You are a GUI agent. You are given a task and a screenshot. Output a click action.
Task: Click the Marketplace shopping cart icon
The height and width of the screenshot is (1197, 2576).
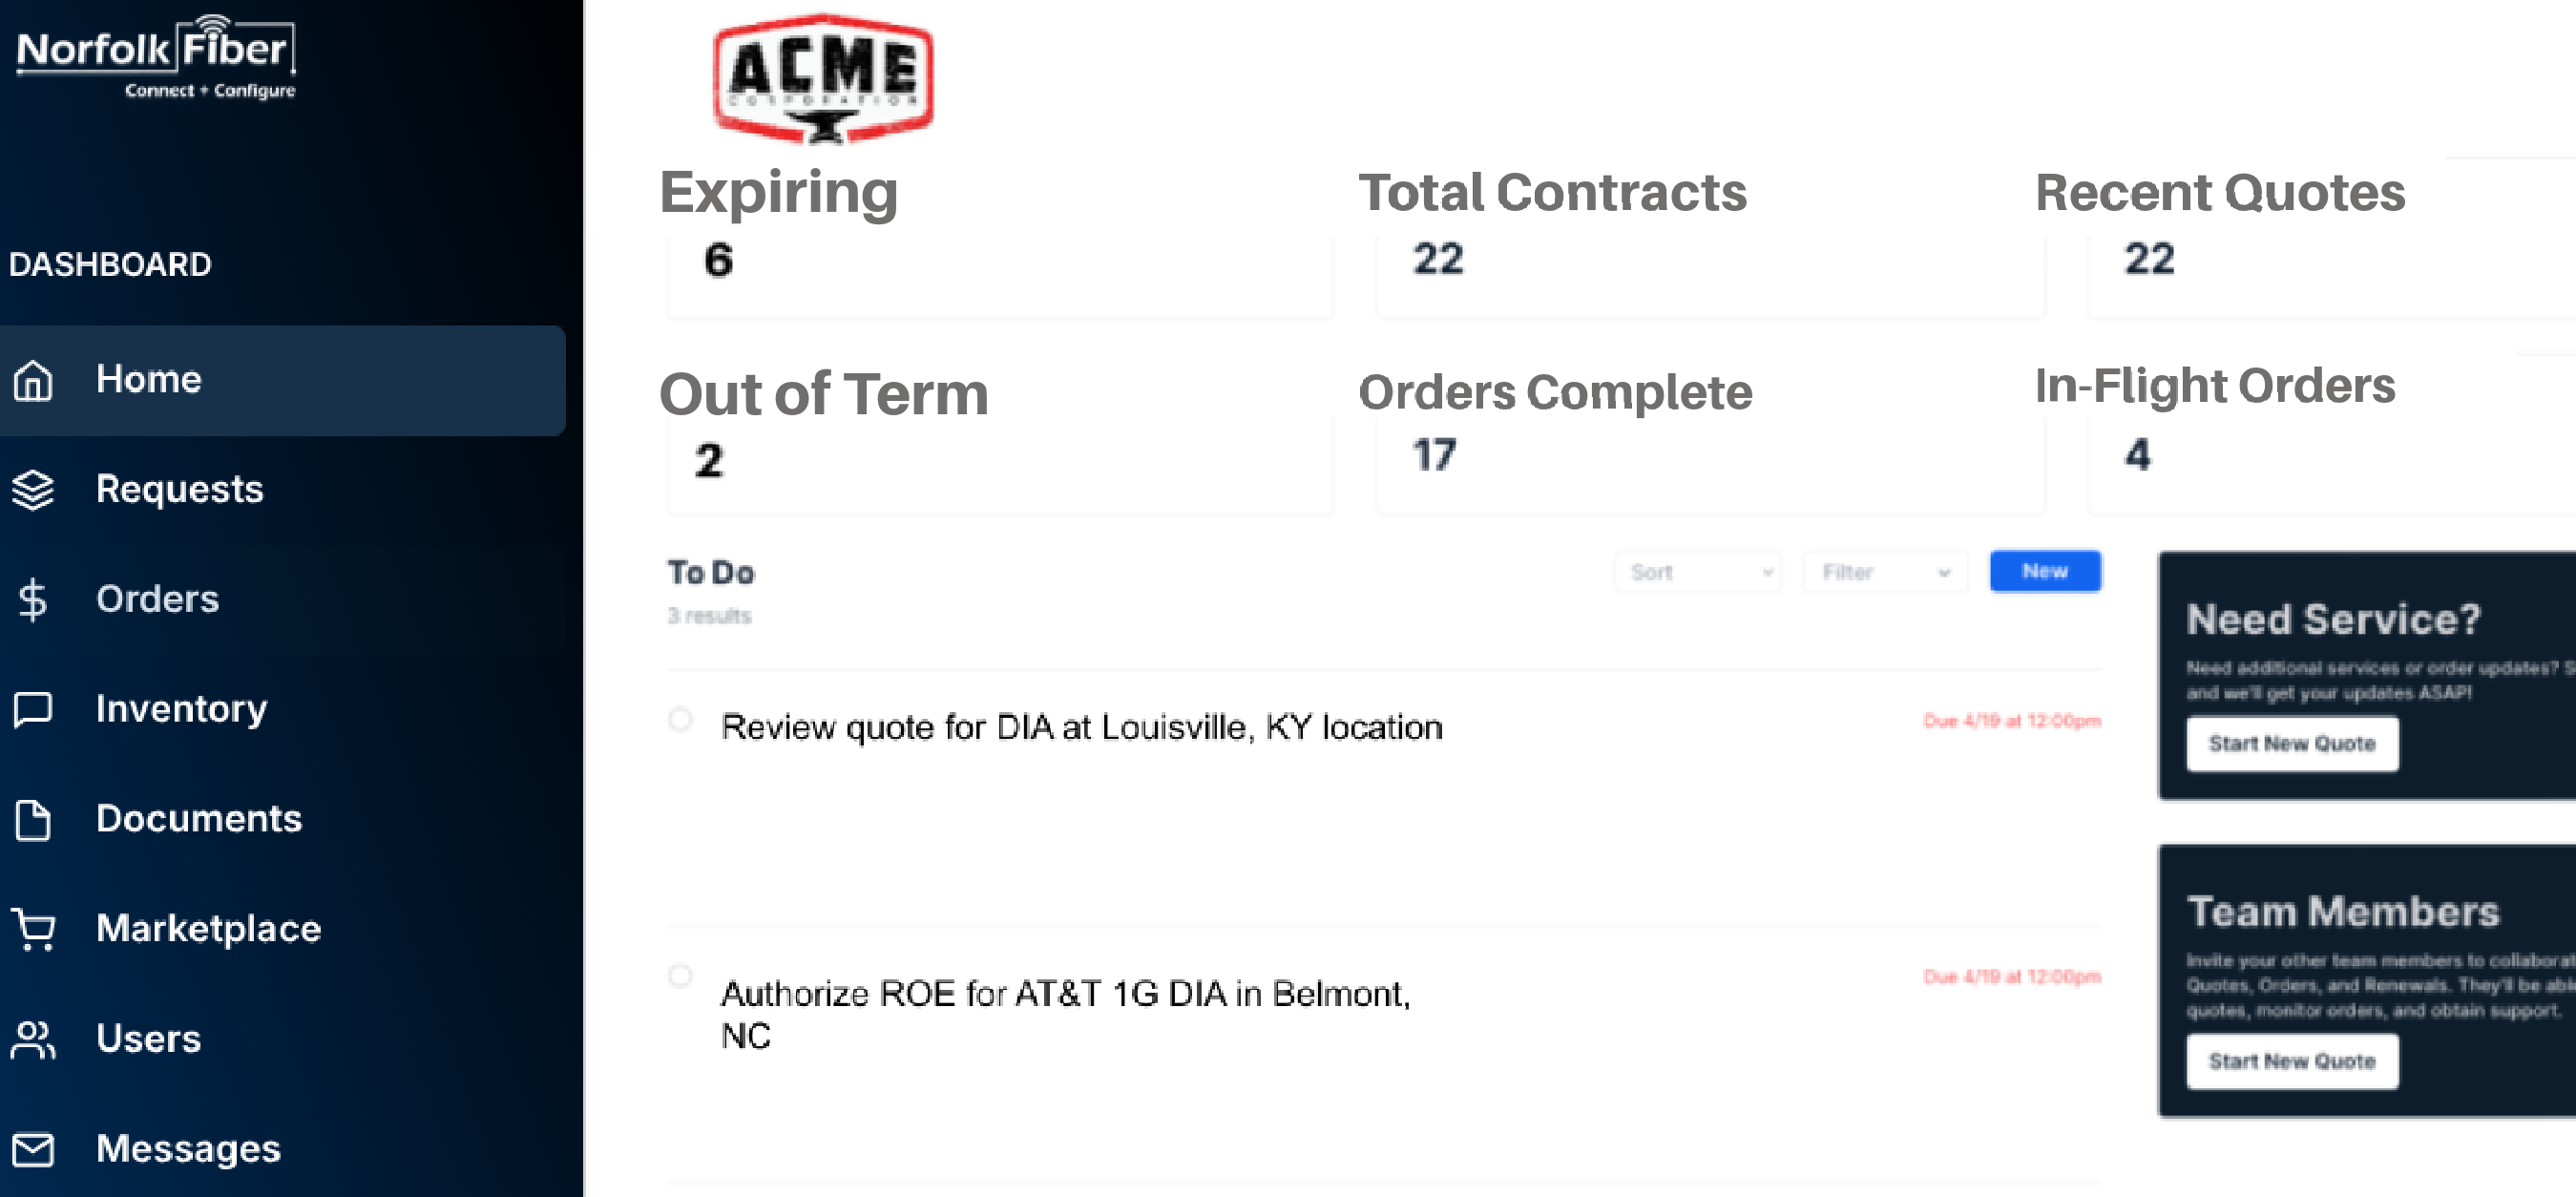[x=33, y=929]
